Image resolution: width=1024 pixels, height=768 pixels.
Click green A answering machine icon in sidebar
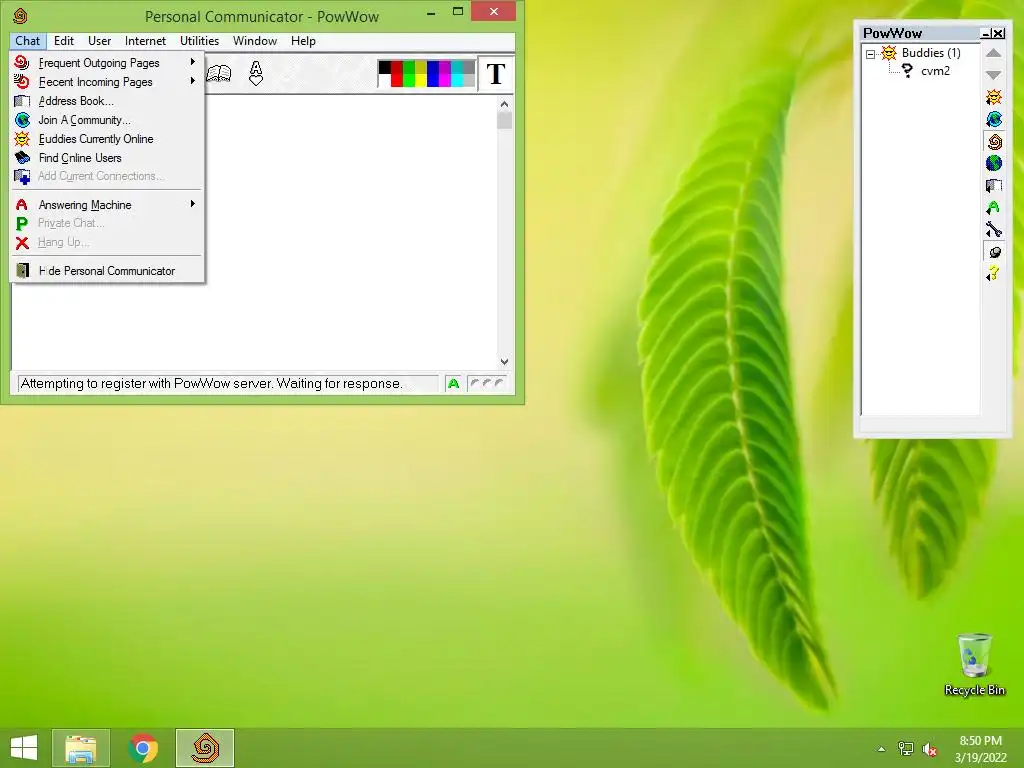pyautogui.click(x=993, y=208)
